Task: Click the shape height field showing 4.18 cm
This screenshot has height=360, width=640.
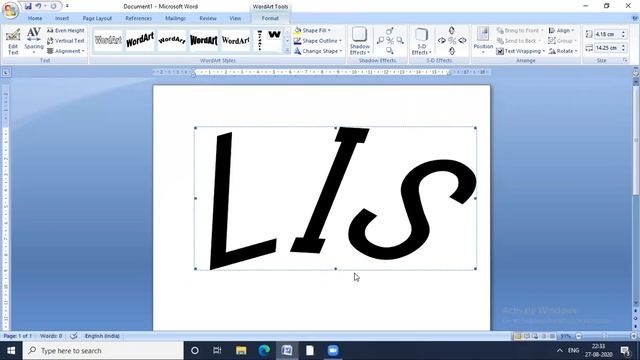Action: (607, 34)
